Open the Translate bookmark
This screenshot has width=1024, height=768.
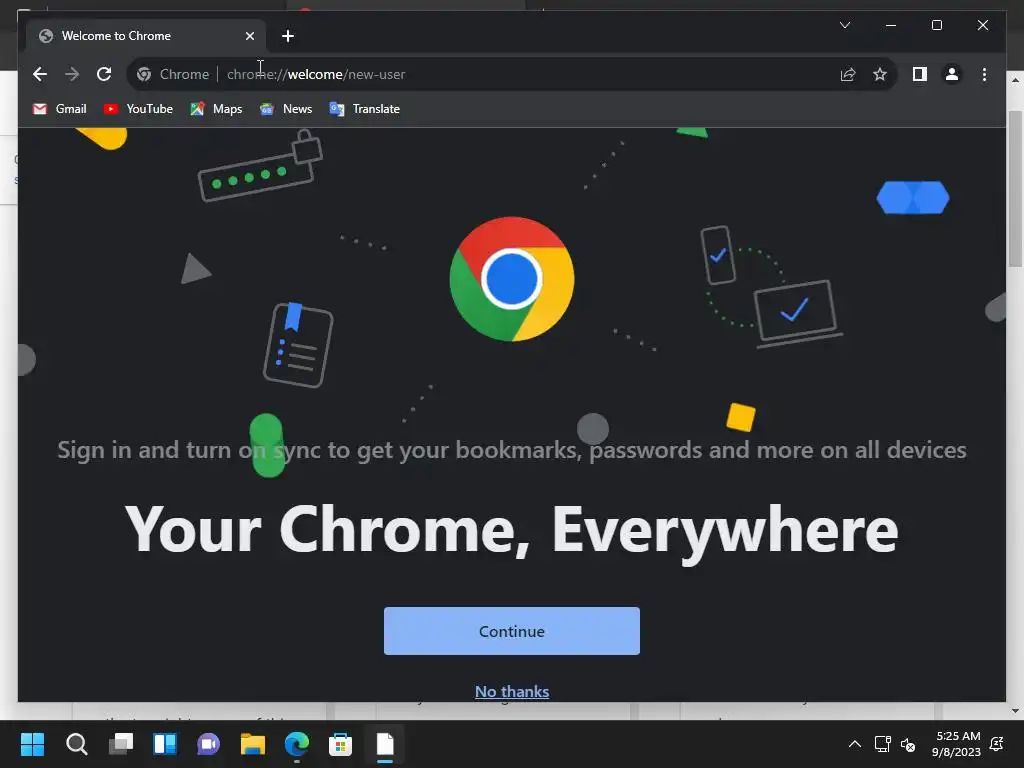[364, 109]
